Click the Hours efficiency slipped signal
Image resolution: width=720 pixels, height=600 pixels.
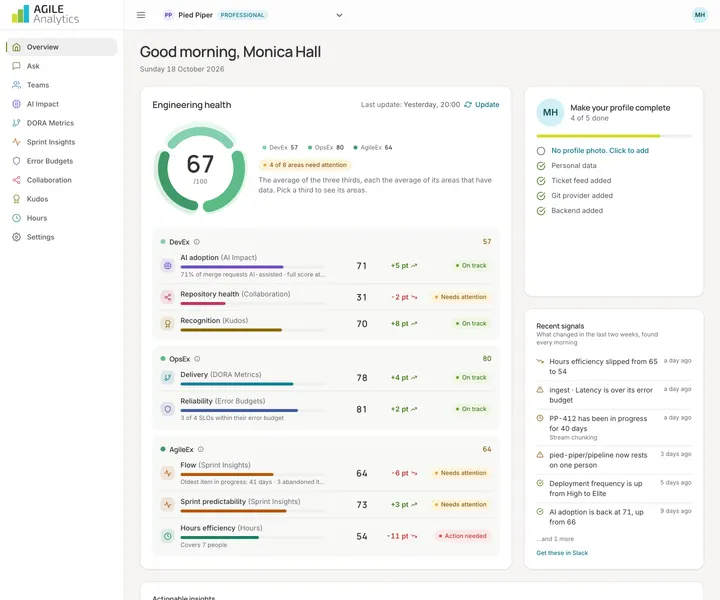(614, 366)
